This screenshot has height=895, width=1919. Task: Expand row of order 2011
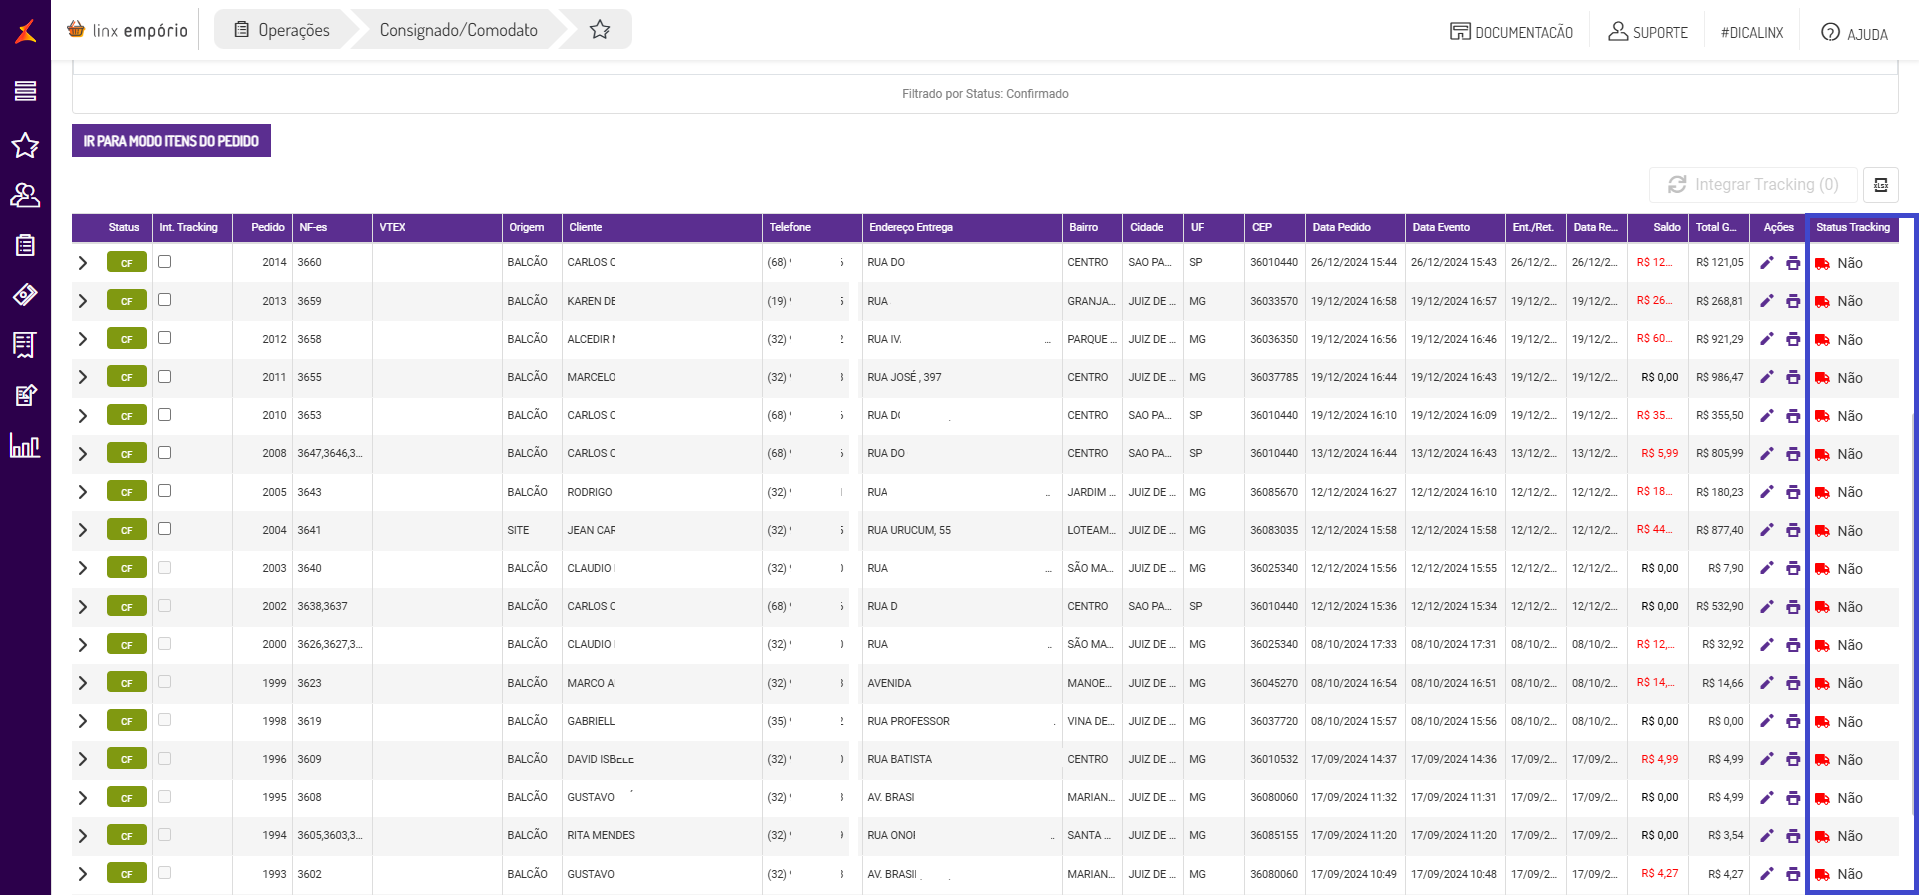(83, 377)
